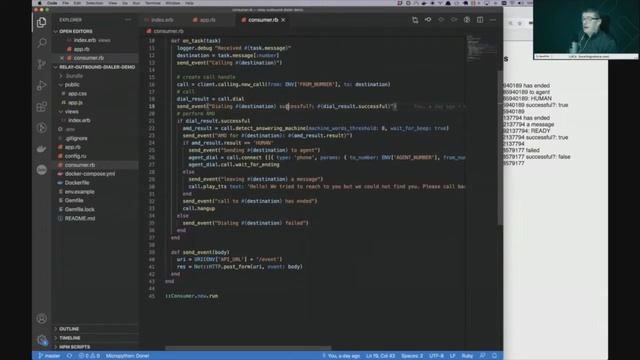This screenshot has height=360, width=640.
Task: Open Gemfile.lock file
Action: click(x=80, y=209)
